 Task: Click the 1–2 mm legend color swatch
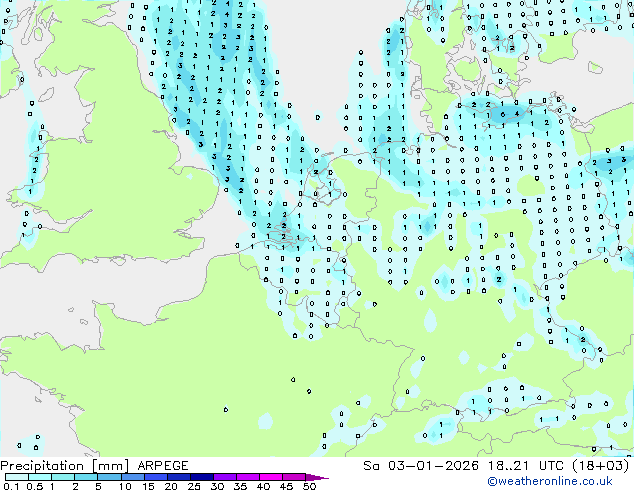click(x=63, y=477)
